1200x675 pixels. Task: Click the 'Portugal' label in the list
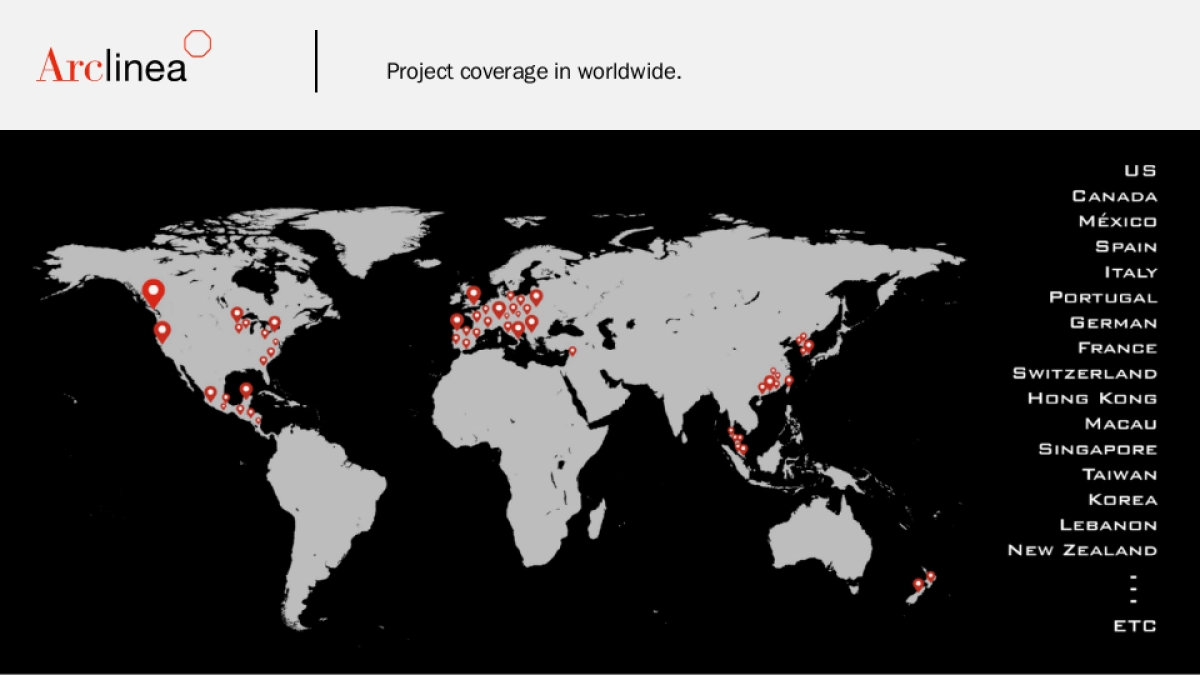coord(1103,297)
